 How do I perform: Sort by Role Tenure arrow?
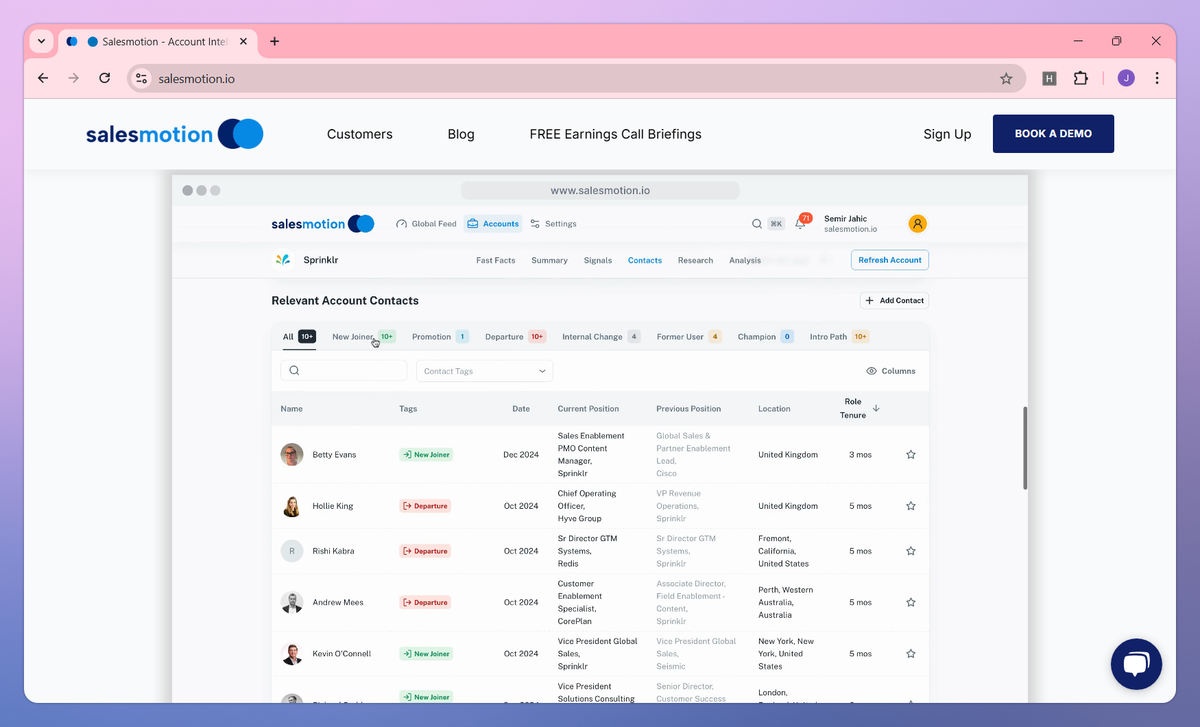[x=876, y=408]
